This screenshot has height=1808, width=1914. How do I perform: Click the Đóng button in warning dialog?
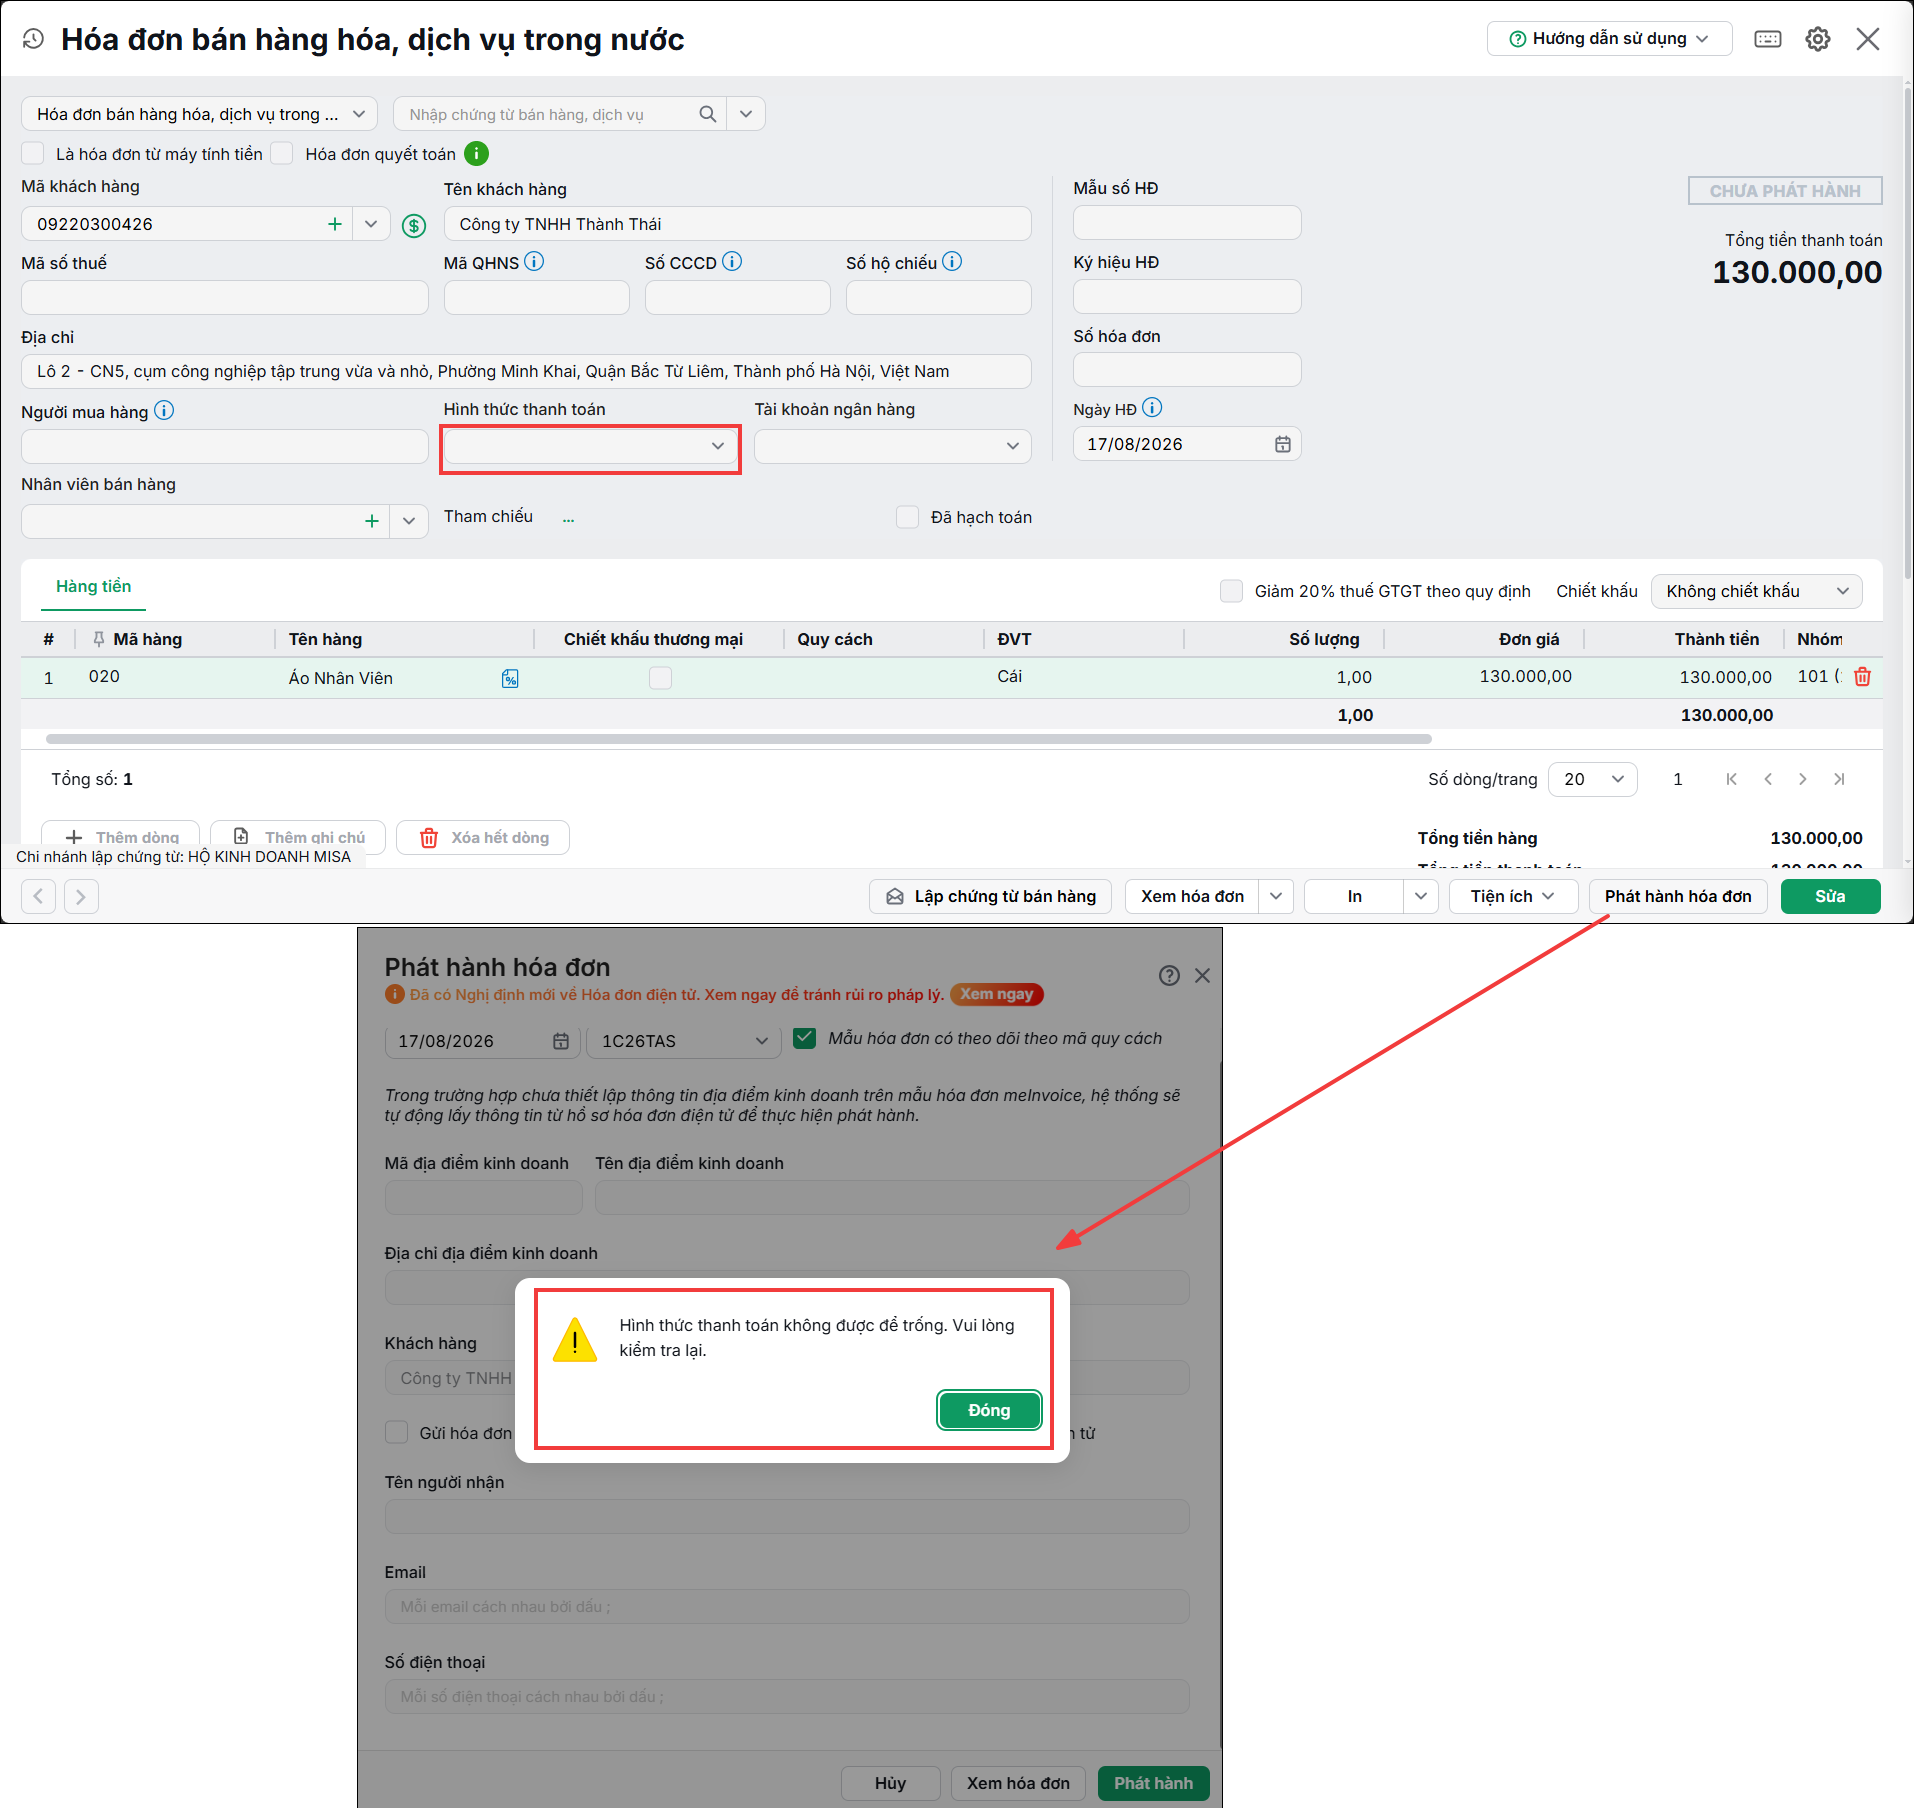pos(989,1410)
